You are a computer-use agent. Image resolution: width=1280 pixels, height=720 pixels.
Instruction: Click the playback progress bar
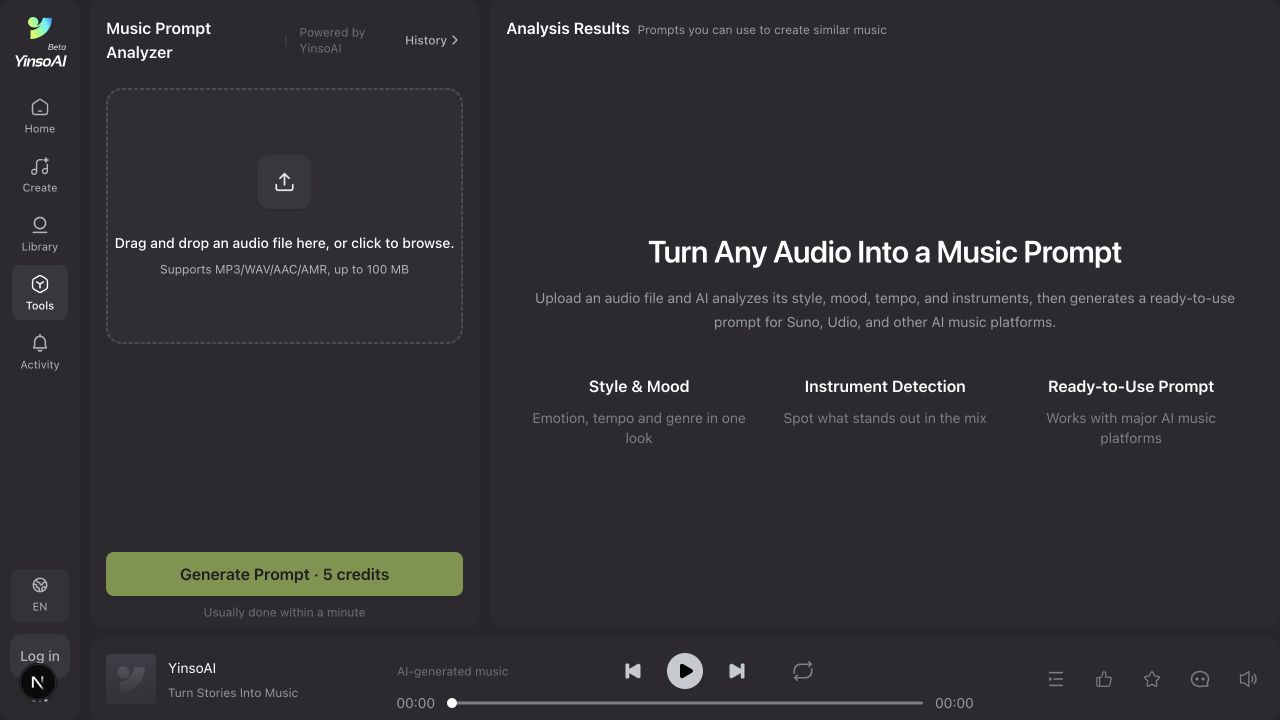(687, 703)
